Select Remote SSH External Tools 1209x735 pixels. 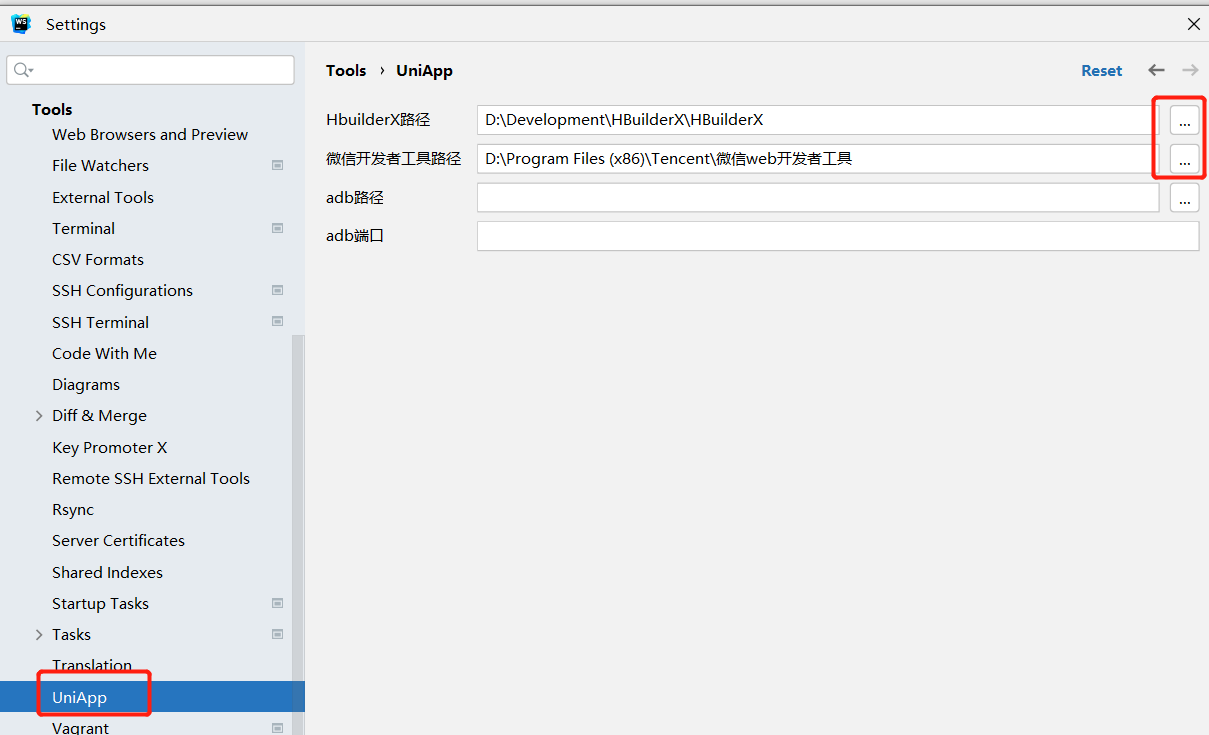point(151,478)
